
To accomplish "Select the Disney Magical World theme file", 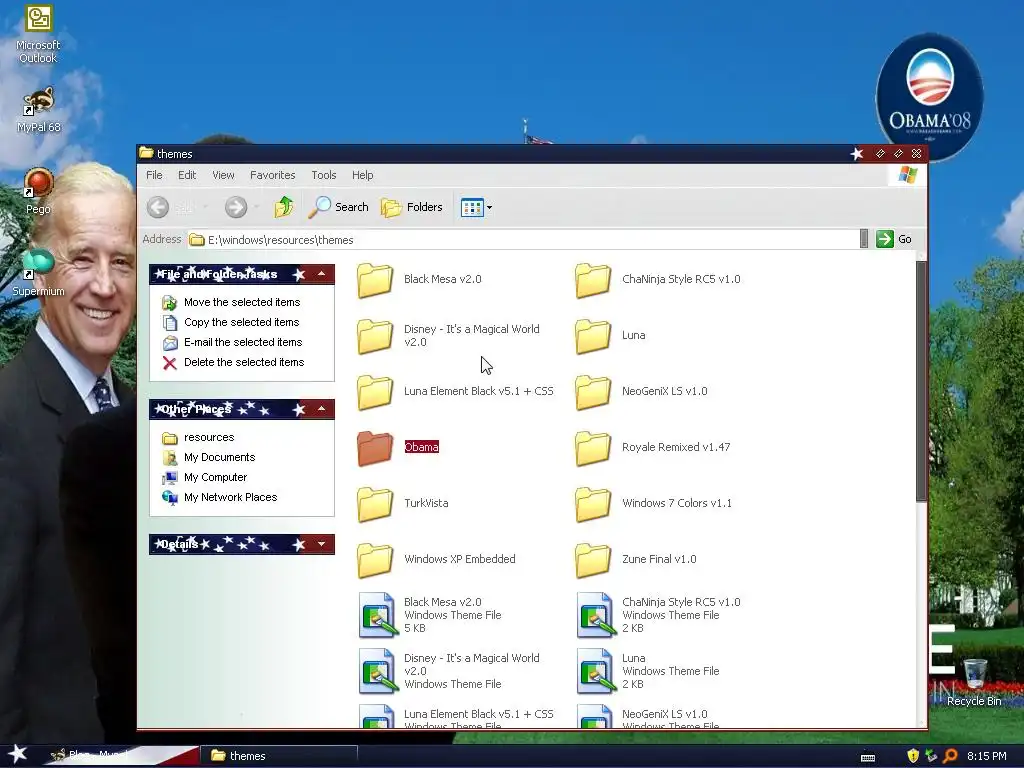I will [450, 671].
